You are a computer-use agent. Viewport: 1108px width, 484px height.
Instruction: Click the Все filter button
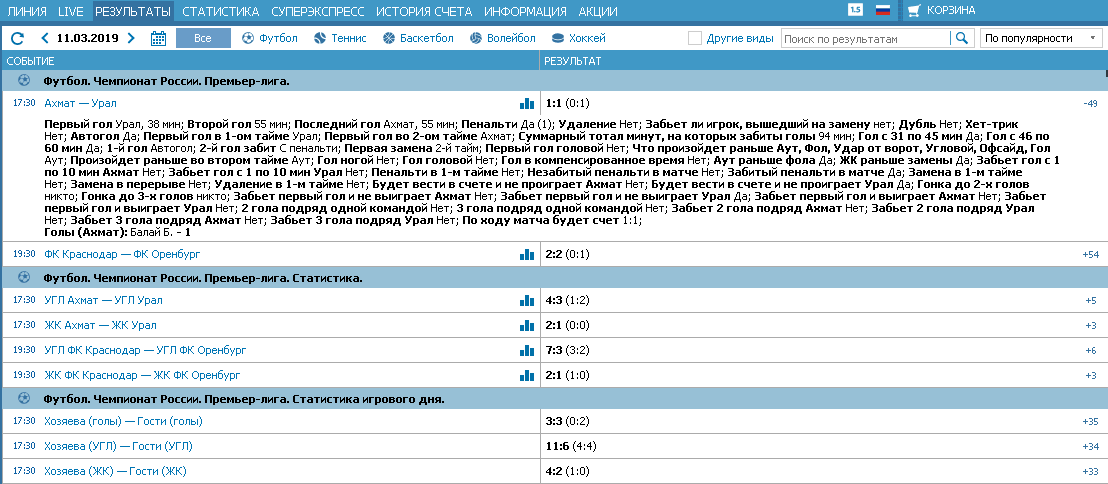click(203, 38)
